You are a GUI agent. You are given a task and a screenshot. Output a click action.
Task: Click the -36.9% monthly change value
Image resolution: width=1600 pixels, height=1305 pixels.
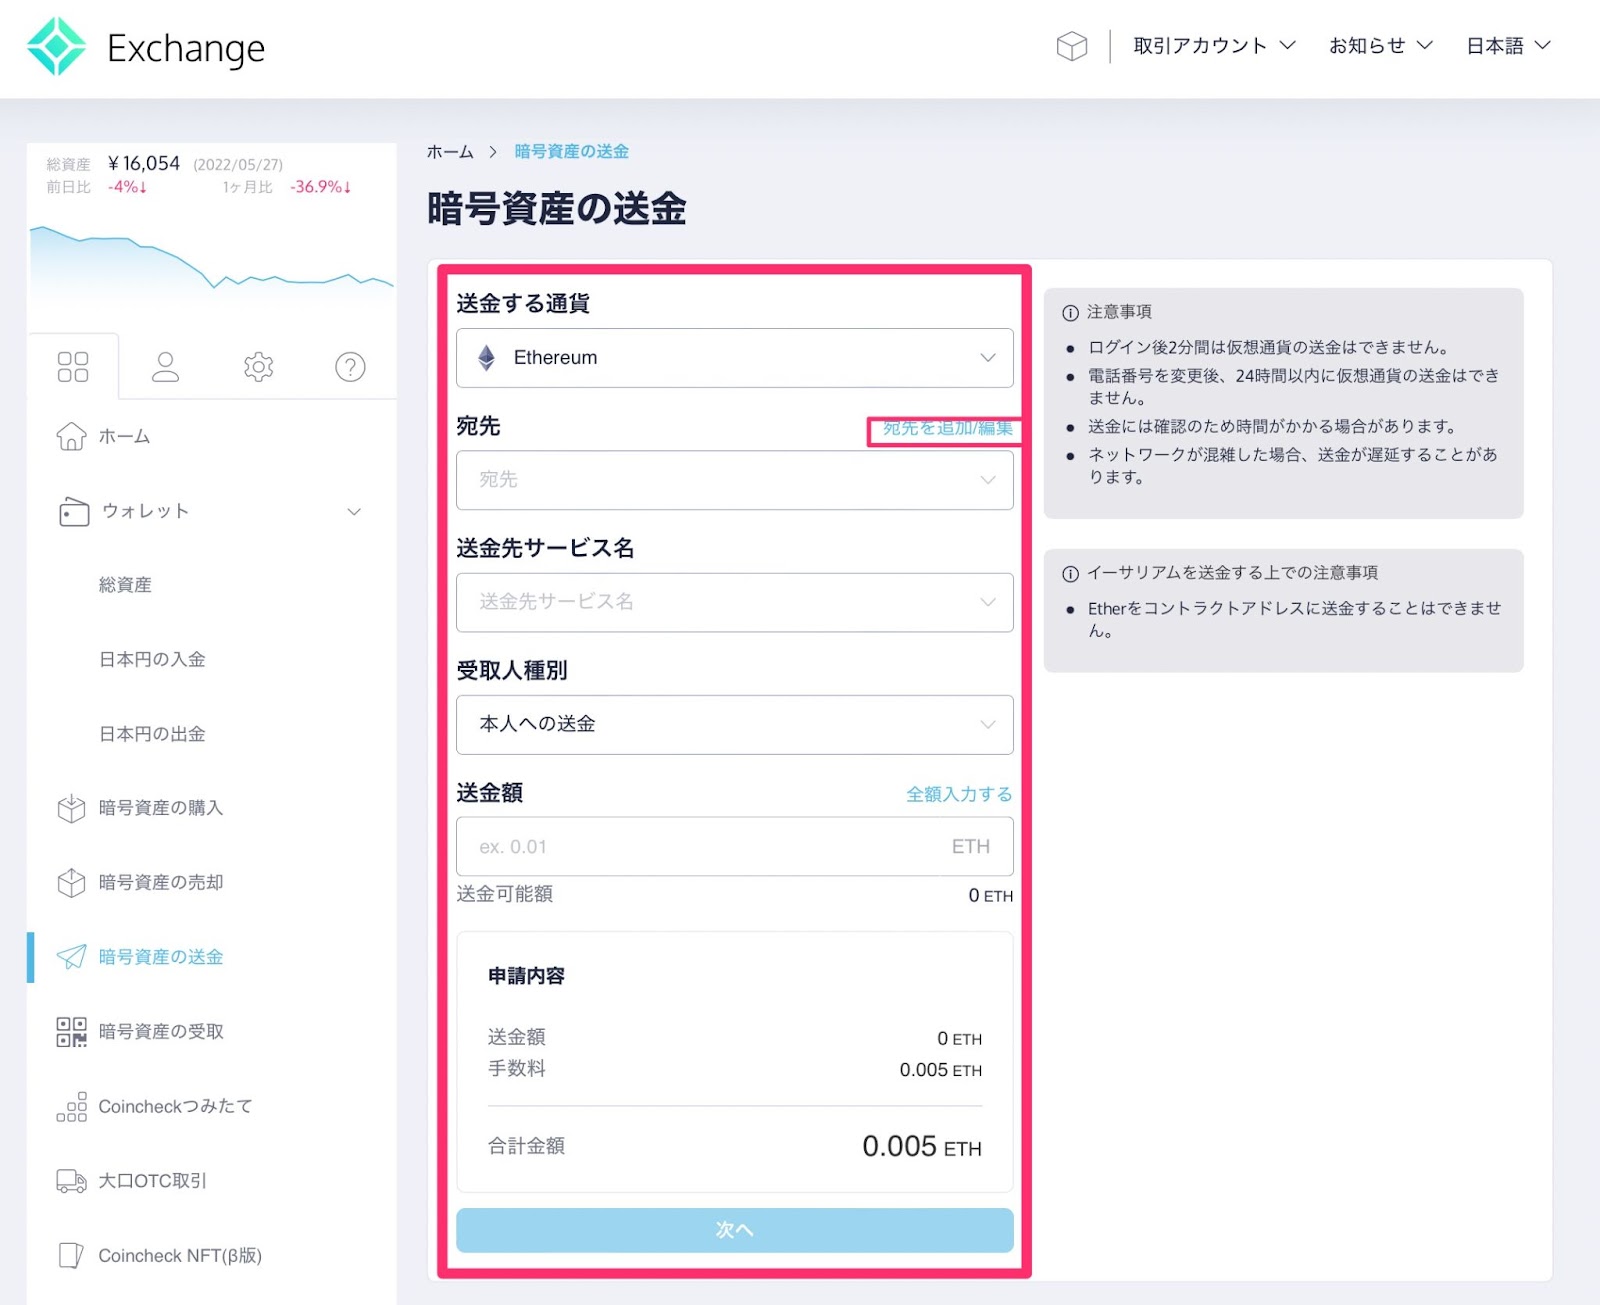pyautogui.click(x=320, y=187)
